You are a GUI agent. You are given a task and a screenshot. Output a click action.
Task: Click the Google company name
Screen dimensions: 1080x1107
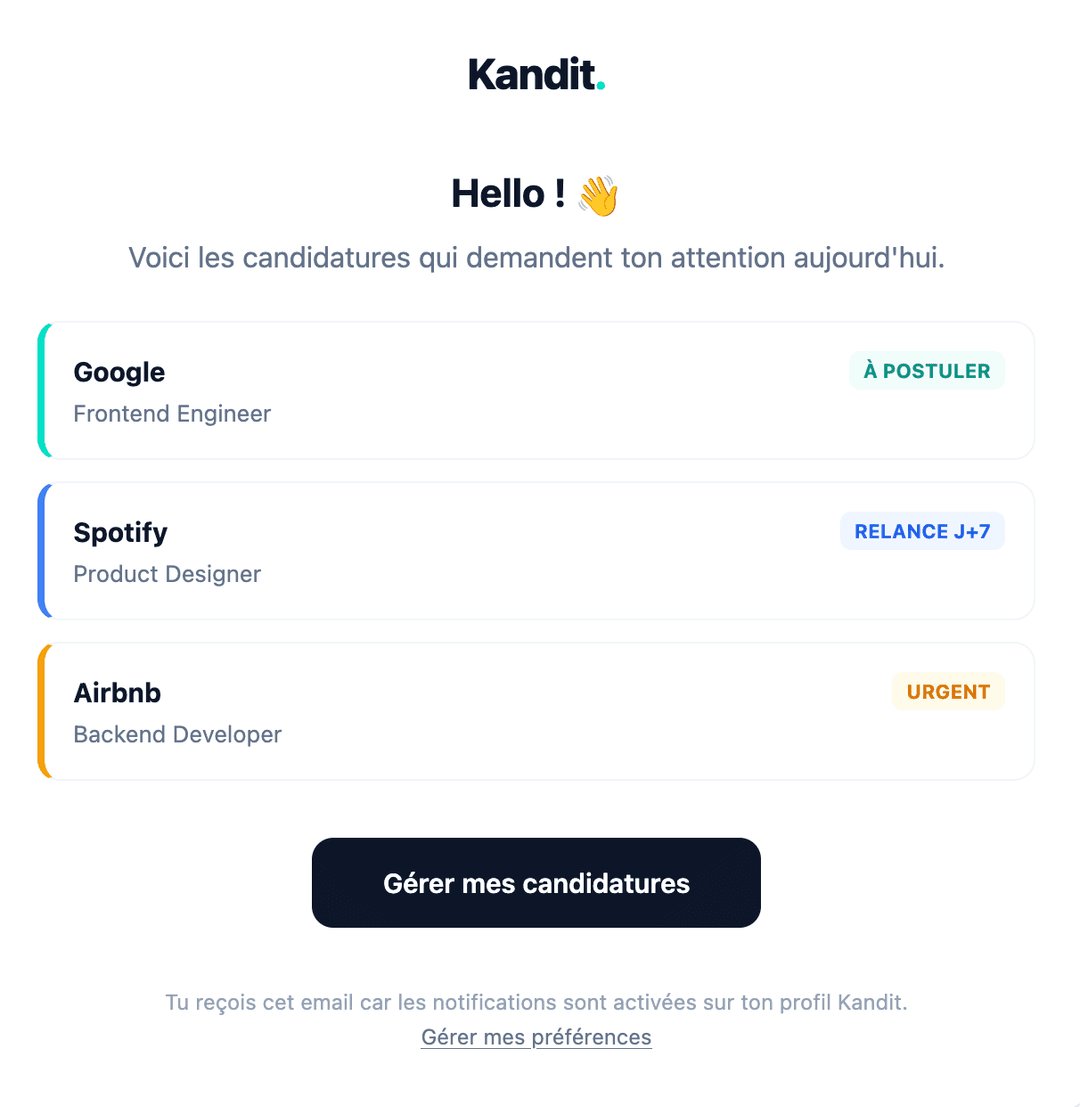pyautogui.click(x=118, y=372)
